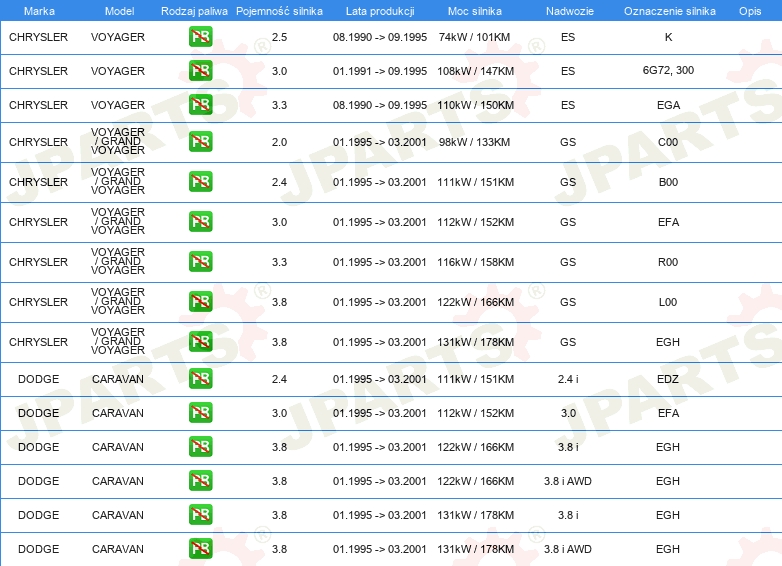Select the '74kW / 101KM' power cell
Viewport: 782px width, 566px height.
point(474,37)
